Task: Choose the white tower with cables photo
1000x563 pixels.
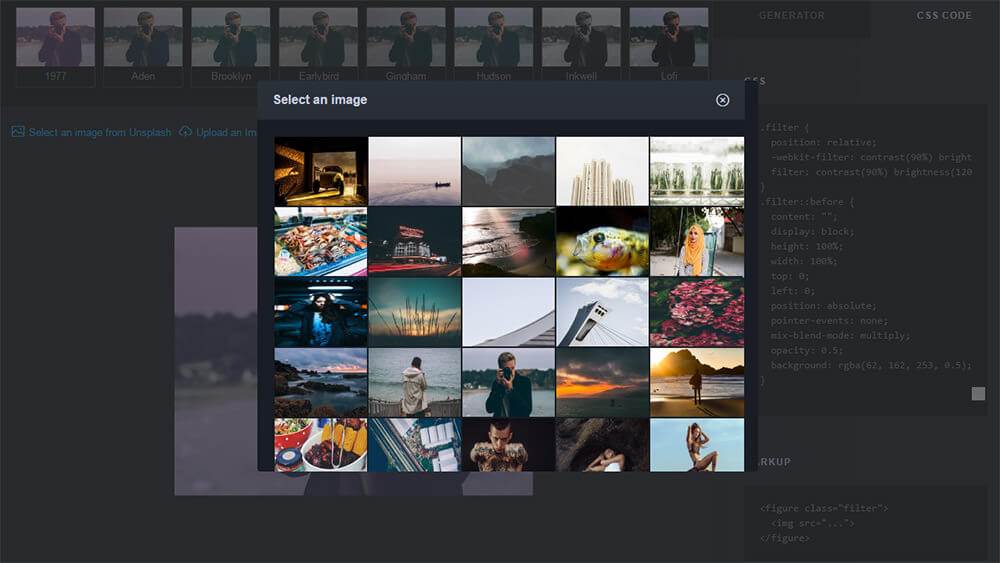Action: (602, 312)
